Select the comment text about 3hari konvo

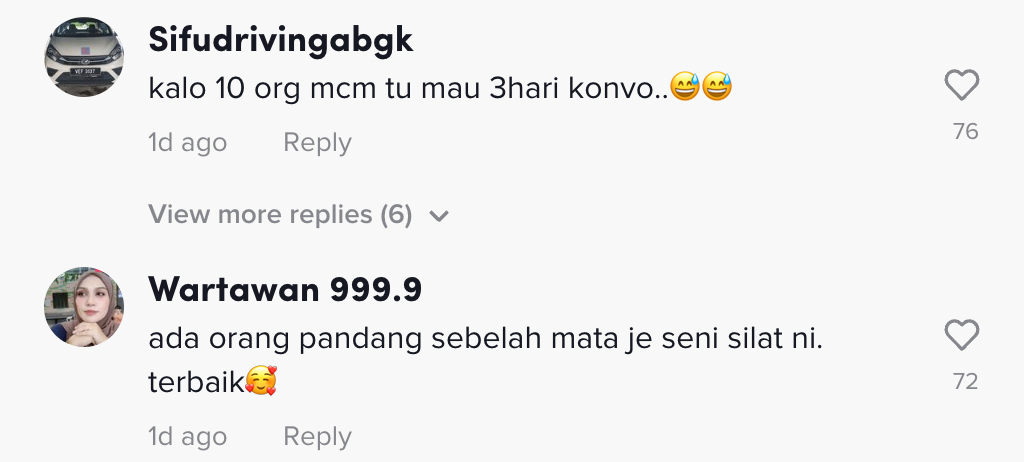(x=408, y=88)
